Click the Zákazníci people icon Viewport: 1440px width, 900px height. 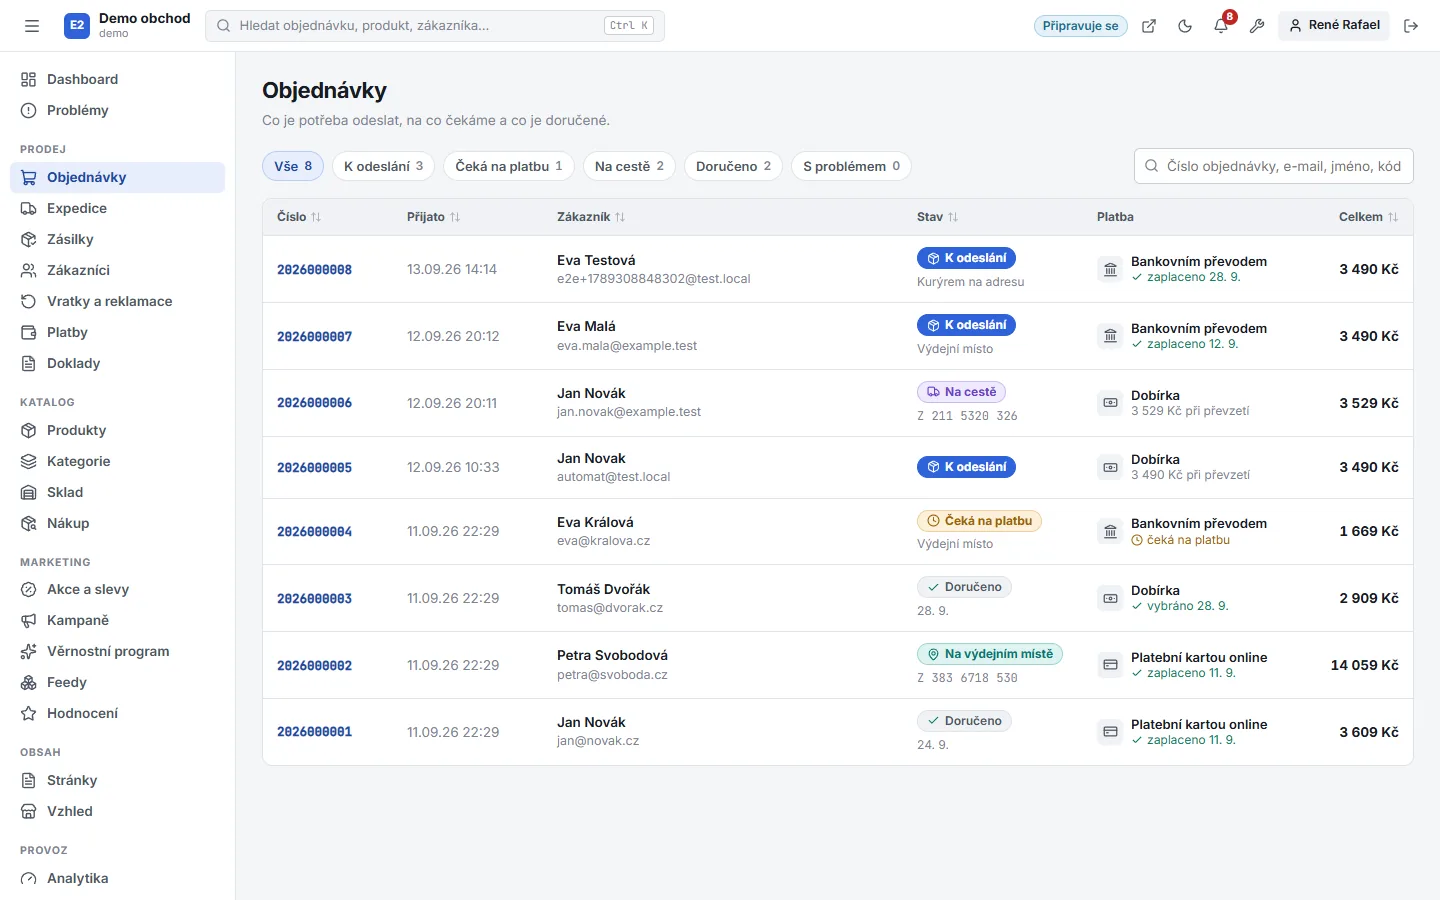click(29, 270)
